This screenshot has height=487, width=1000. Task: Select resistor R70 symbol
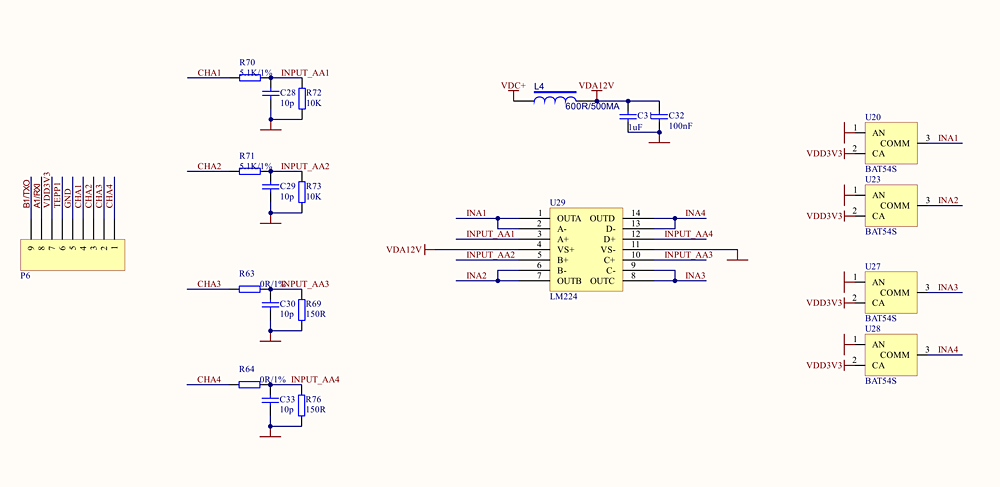(249, 78)
